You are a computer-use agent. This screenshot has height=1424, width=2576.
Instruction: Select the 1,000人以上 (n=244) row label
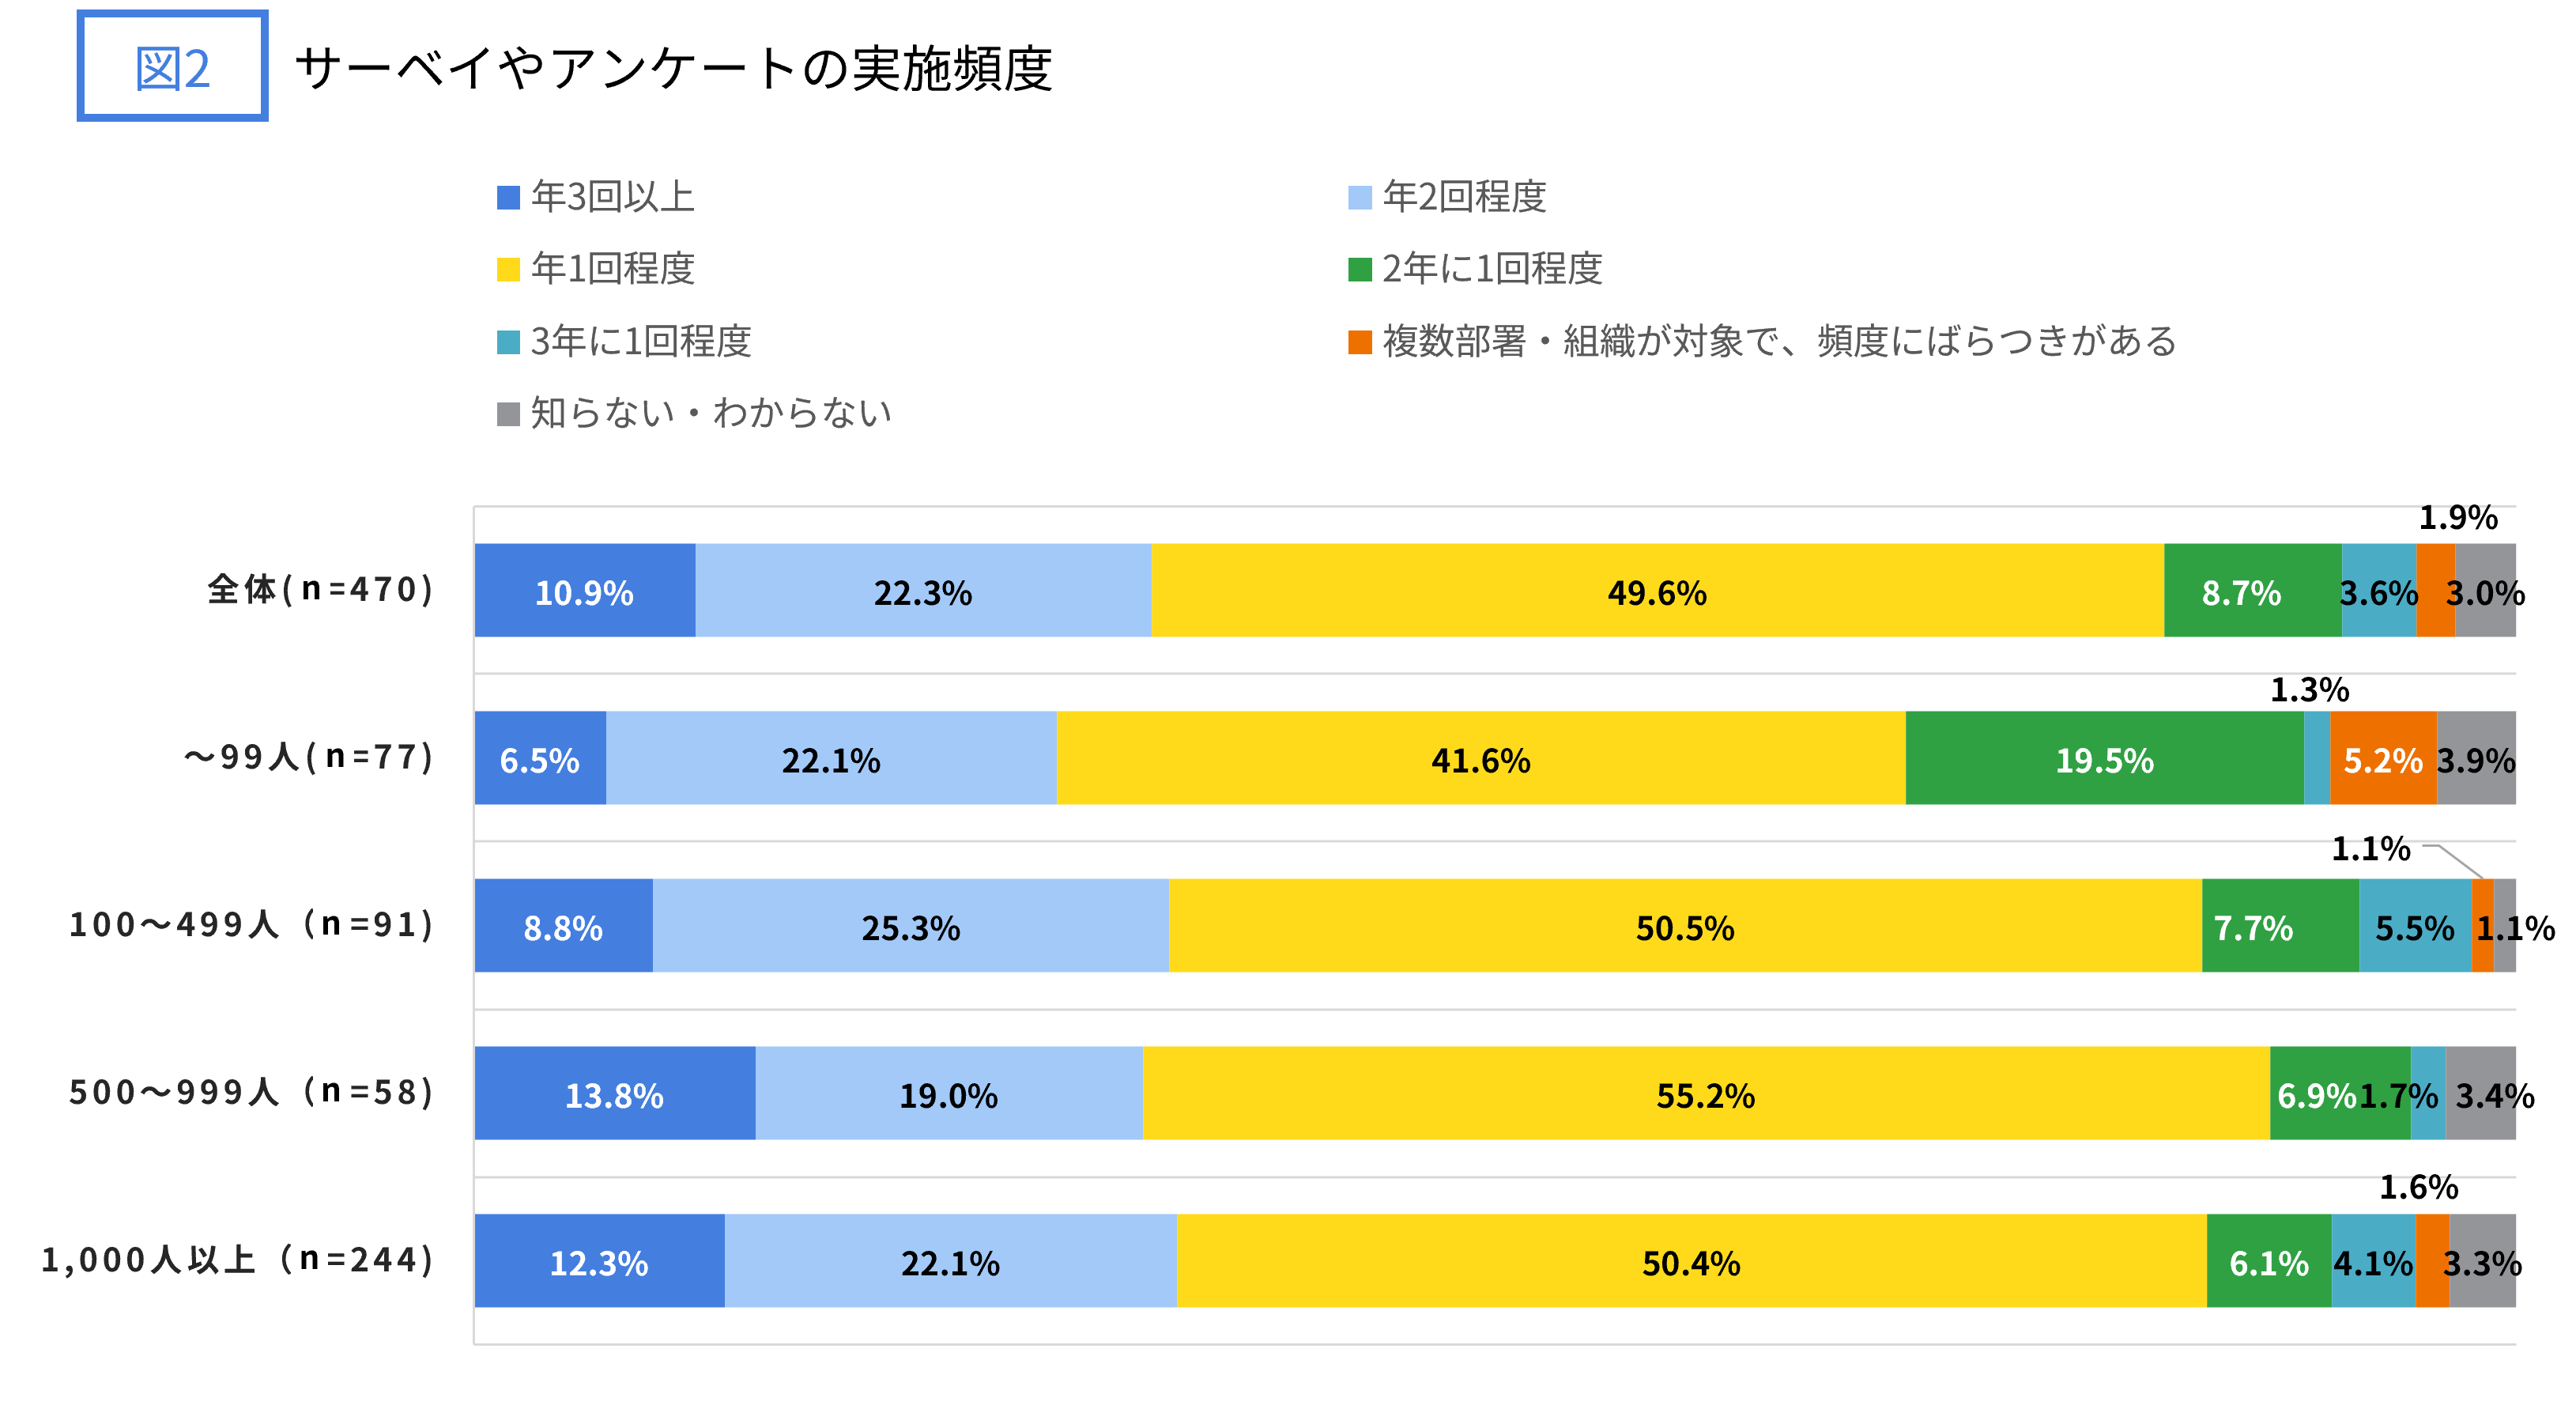click(x=238, y=1259)
